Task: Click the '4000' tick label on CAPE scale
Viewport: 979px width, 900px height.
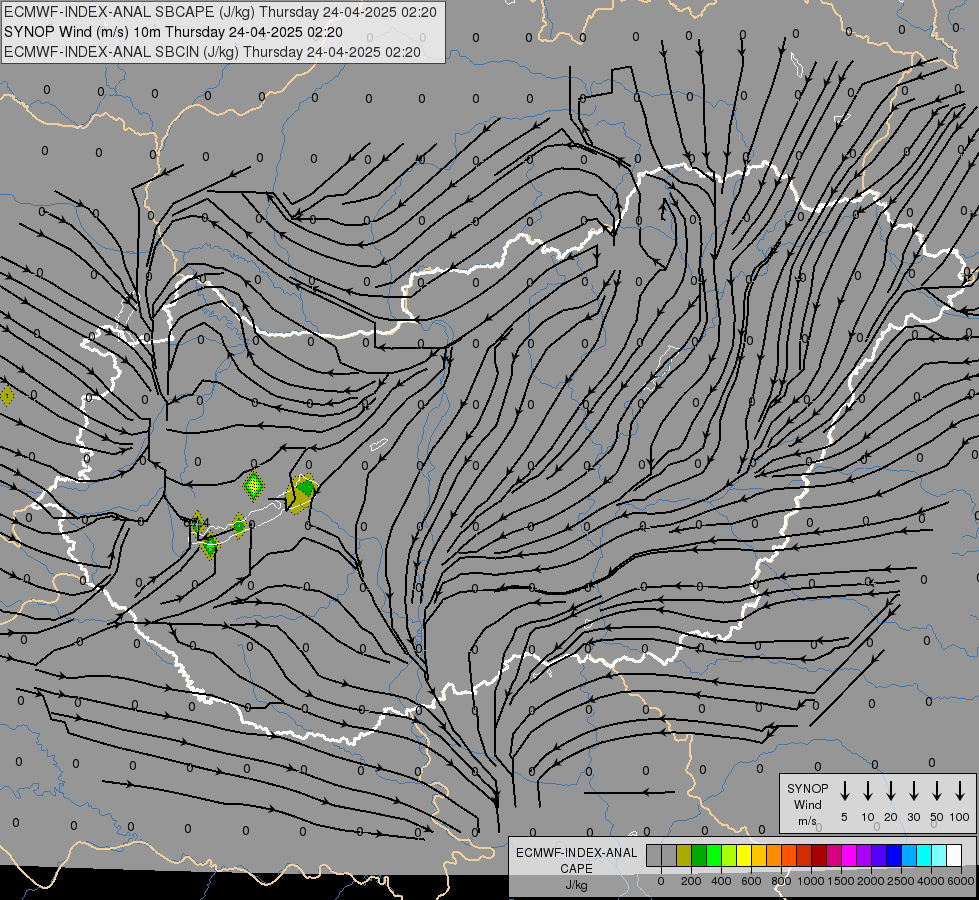Action: pyautogui.click(x=931, y=881)
